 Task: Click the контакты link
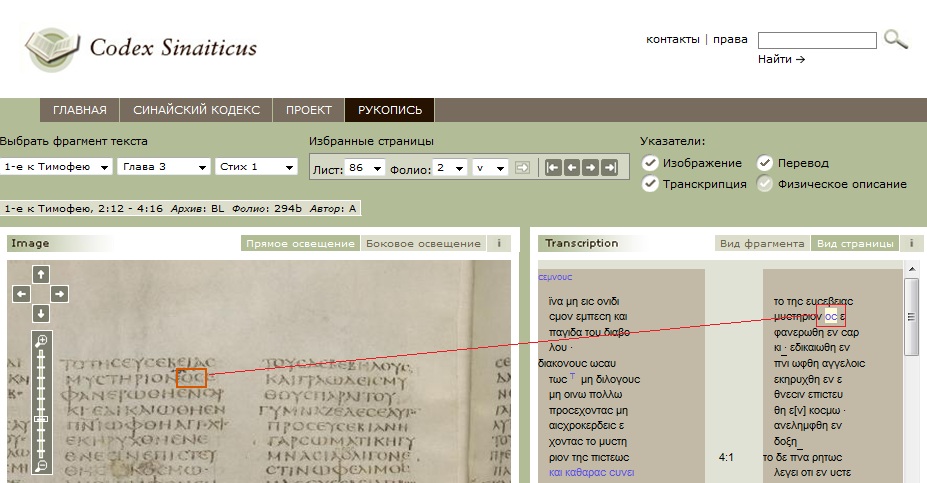672,39
